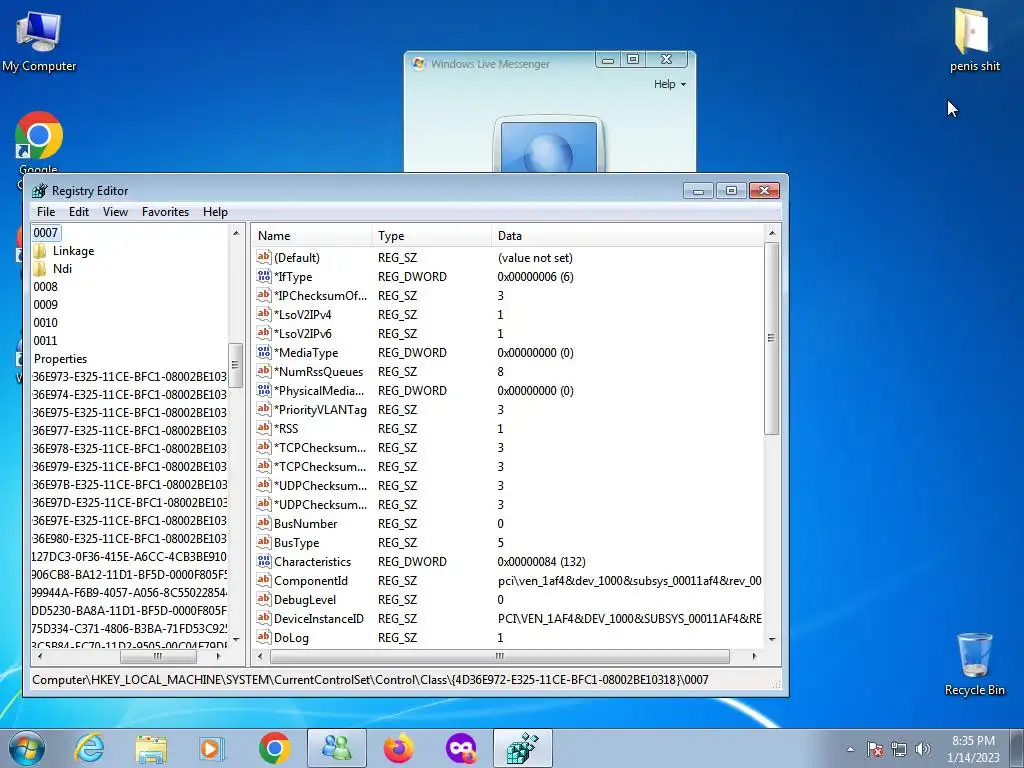Open Help dropdown in Windows Live Messenger
The width and height of the screenshot is (1024, 768).
670,84
